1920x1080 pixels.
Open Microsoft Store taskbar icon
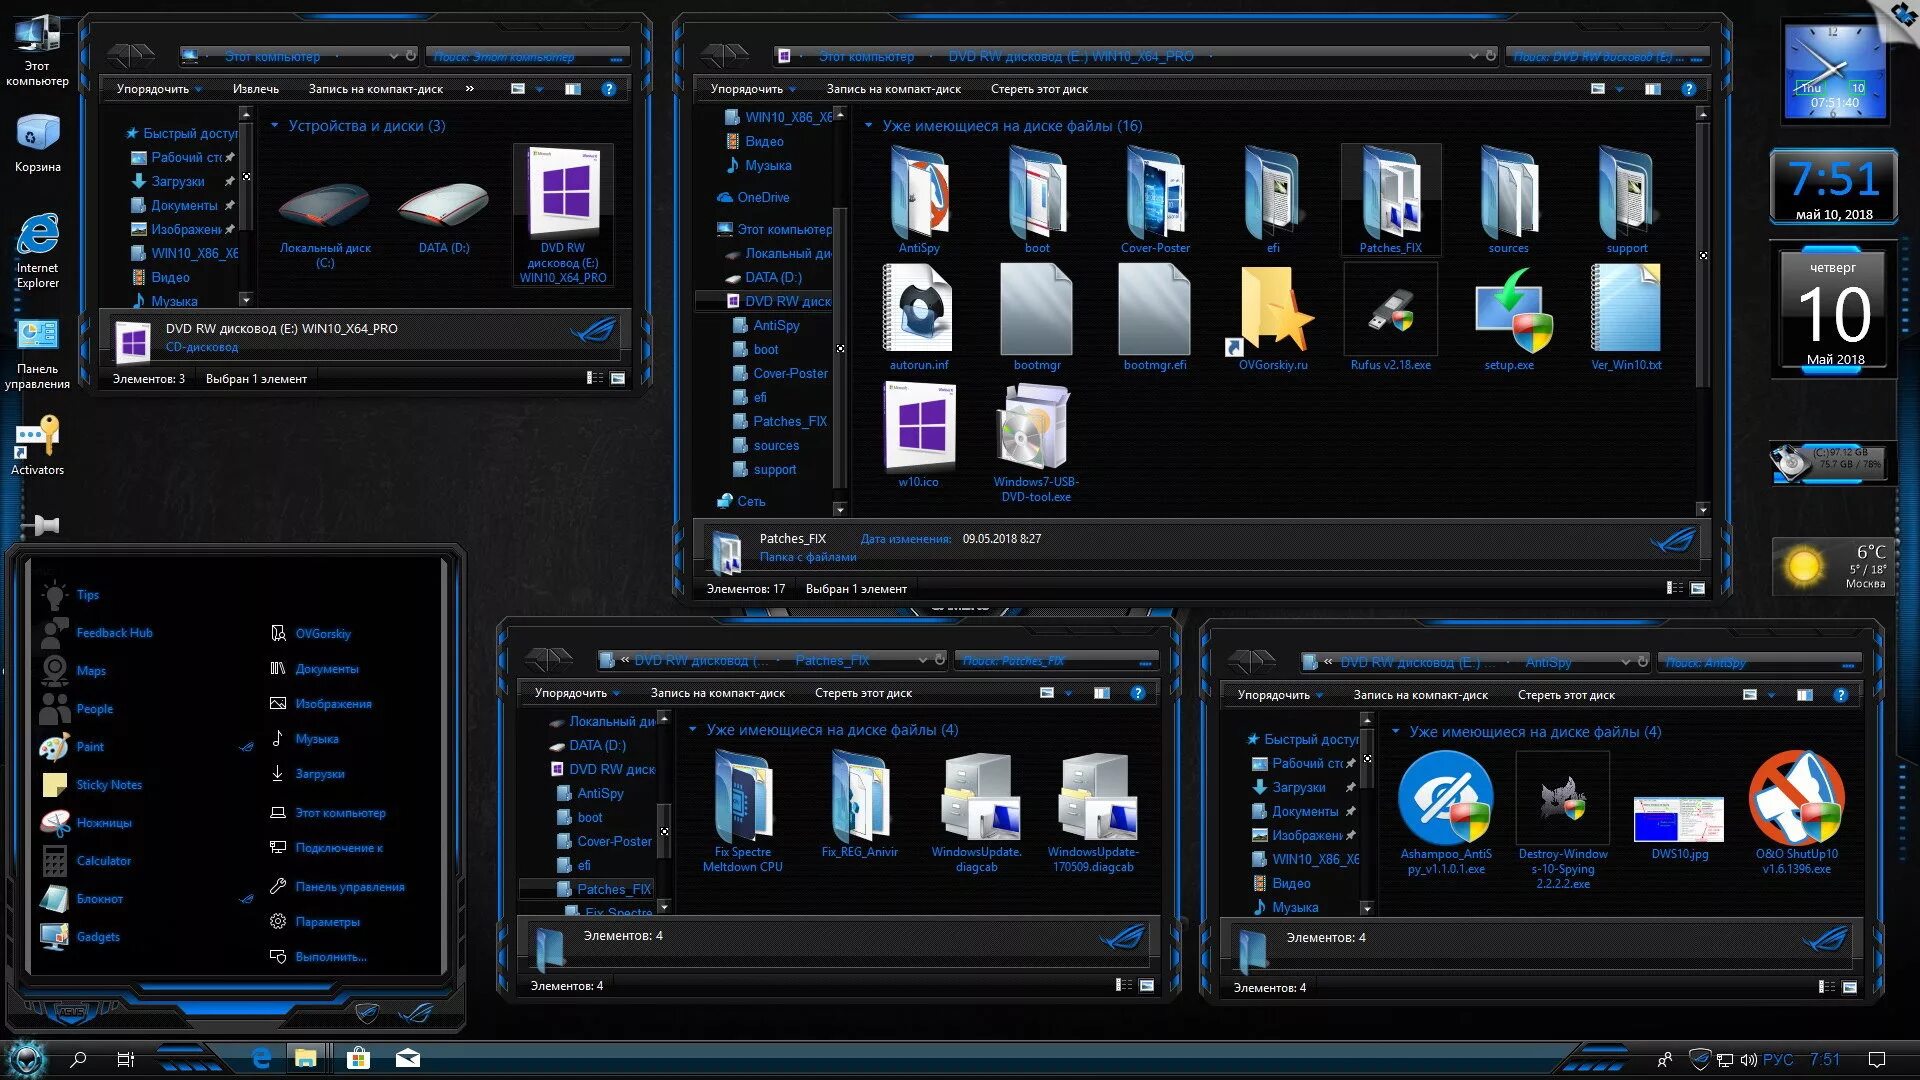[358, 1059]
